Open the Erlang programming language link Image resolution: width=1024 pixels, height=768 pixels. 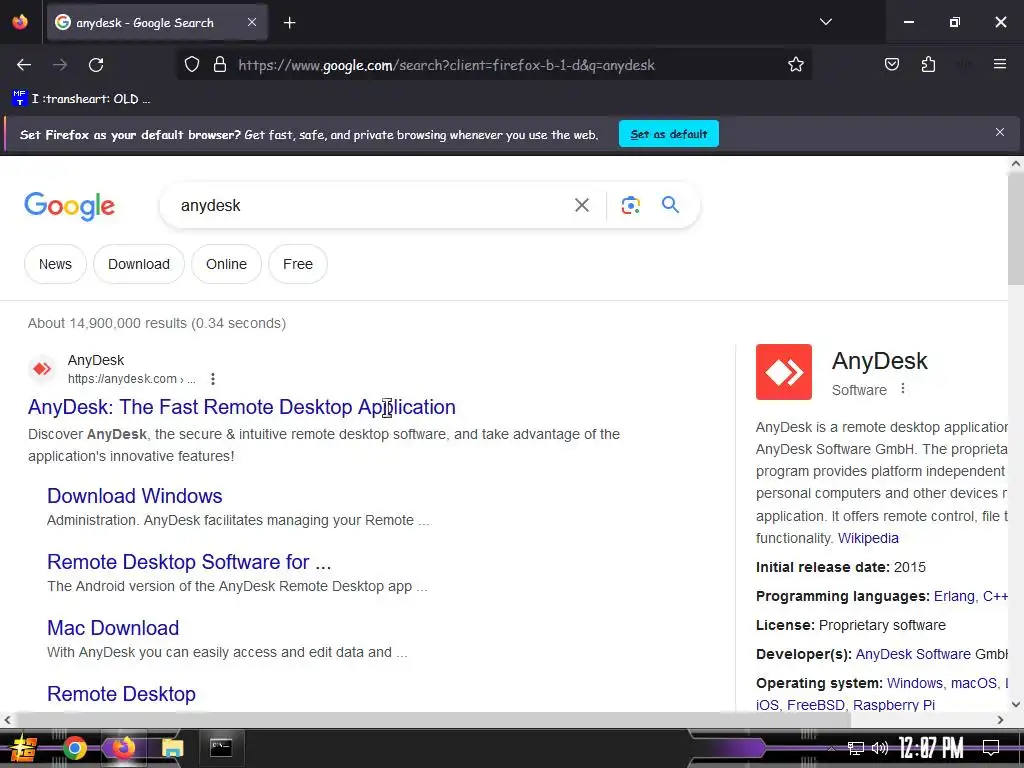(x=954, y=596)
